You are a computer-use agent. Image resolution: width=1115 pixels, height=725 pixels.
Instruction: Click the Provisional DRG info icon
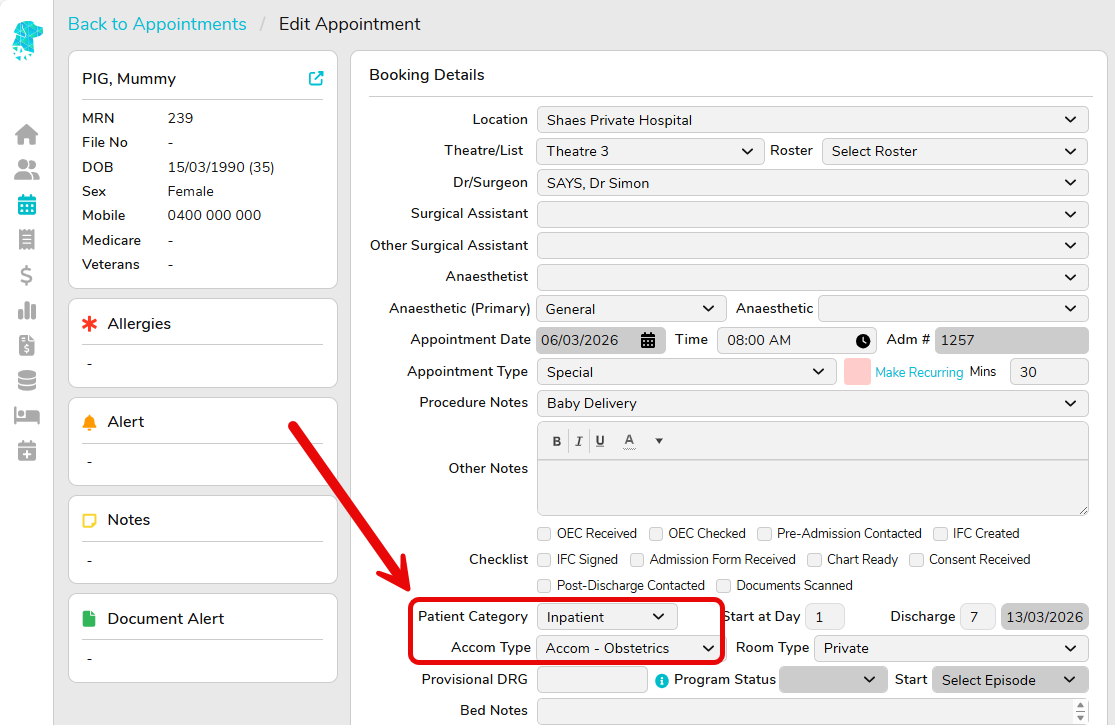[x=661, y=681]
